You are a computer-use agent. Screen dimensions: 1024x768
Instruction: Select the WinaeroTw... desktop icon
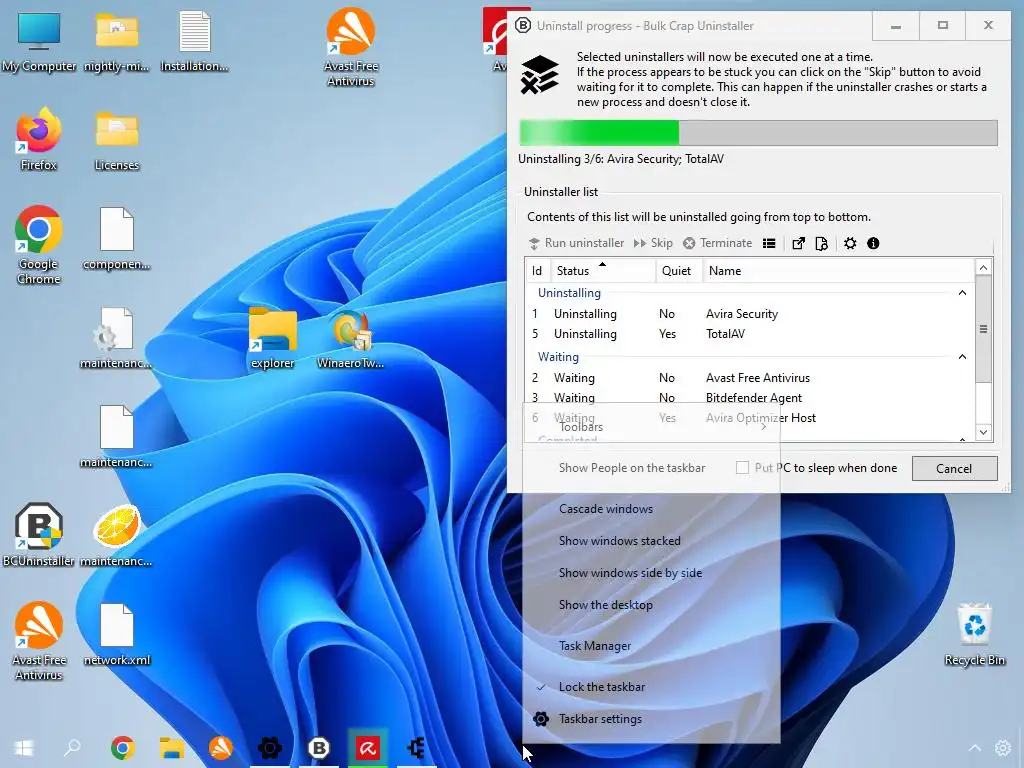351,338
